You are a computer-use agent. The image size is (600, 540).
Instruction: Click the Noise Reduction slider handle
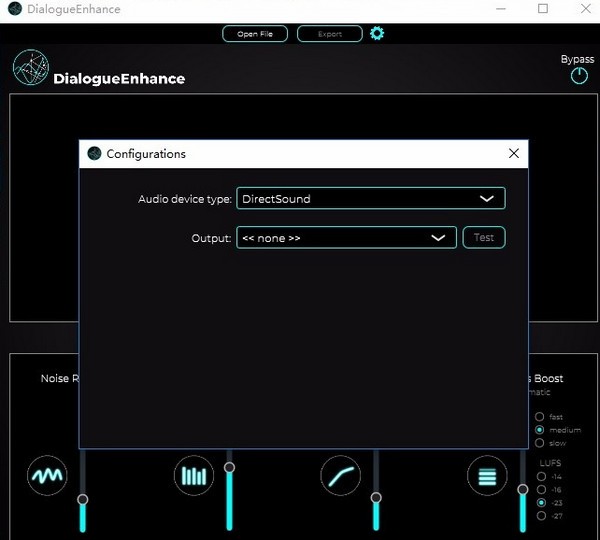pos(83,499)
